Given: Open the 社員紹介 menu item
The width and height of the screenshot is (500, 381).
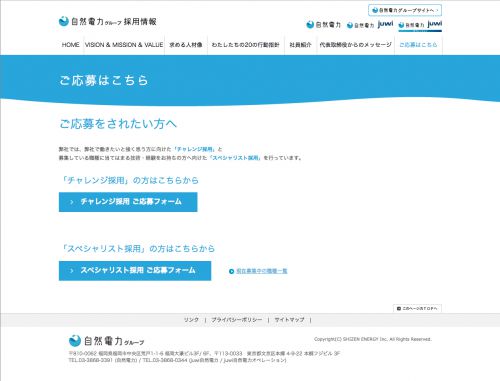Looking at the screenshot, I should tap(300, 45).
